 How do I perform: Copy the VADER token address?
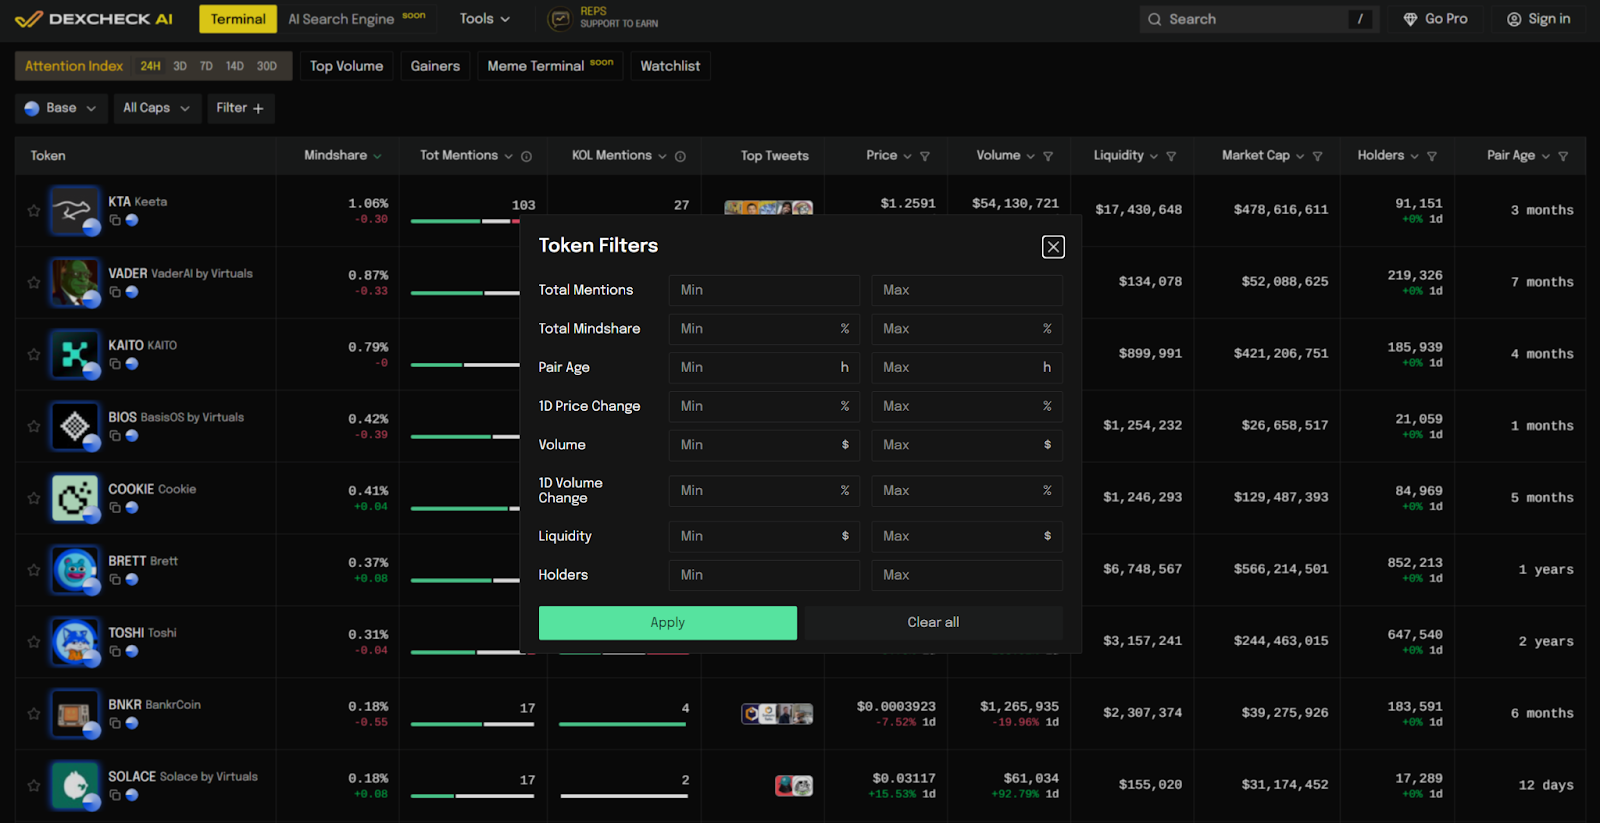click(115, 292)
